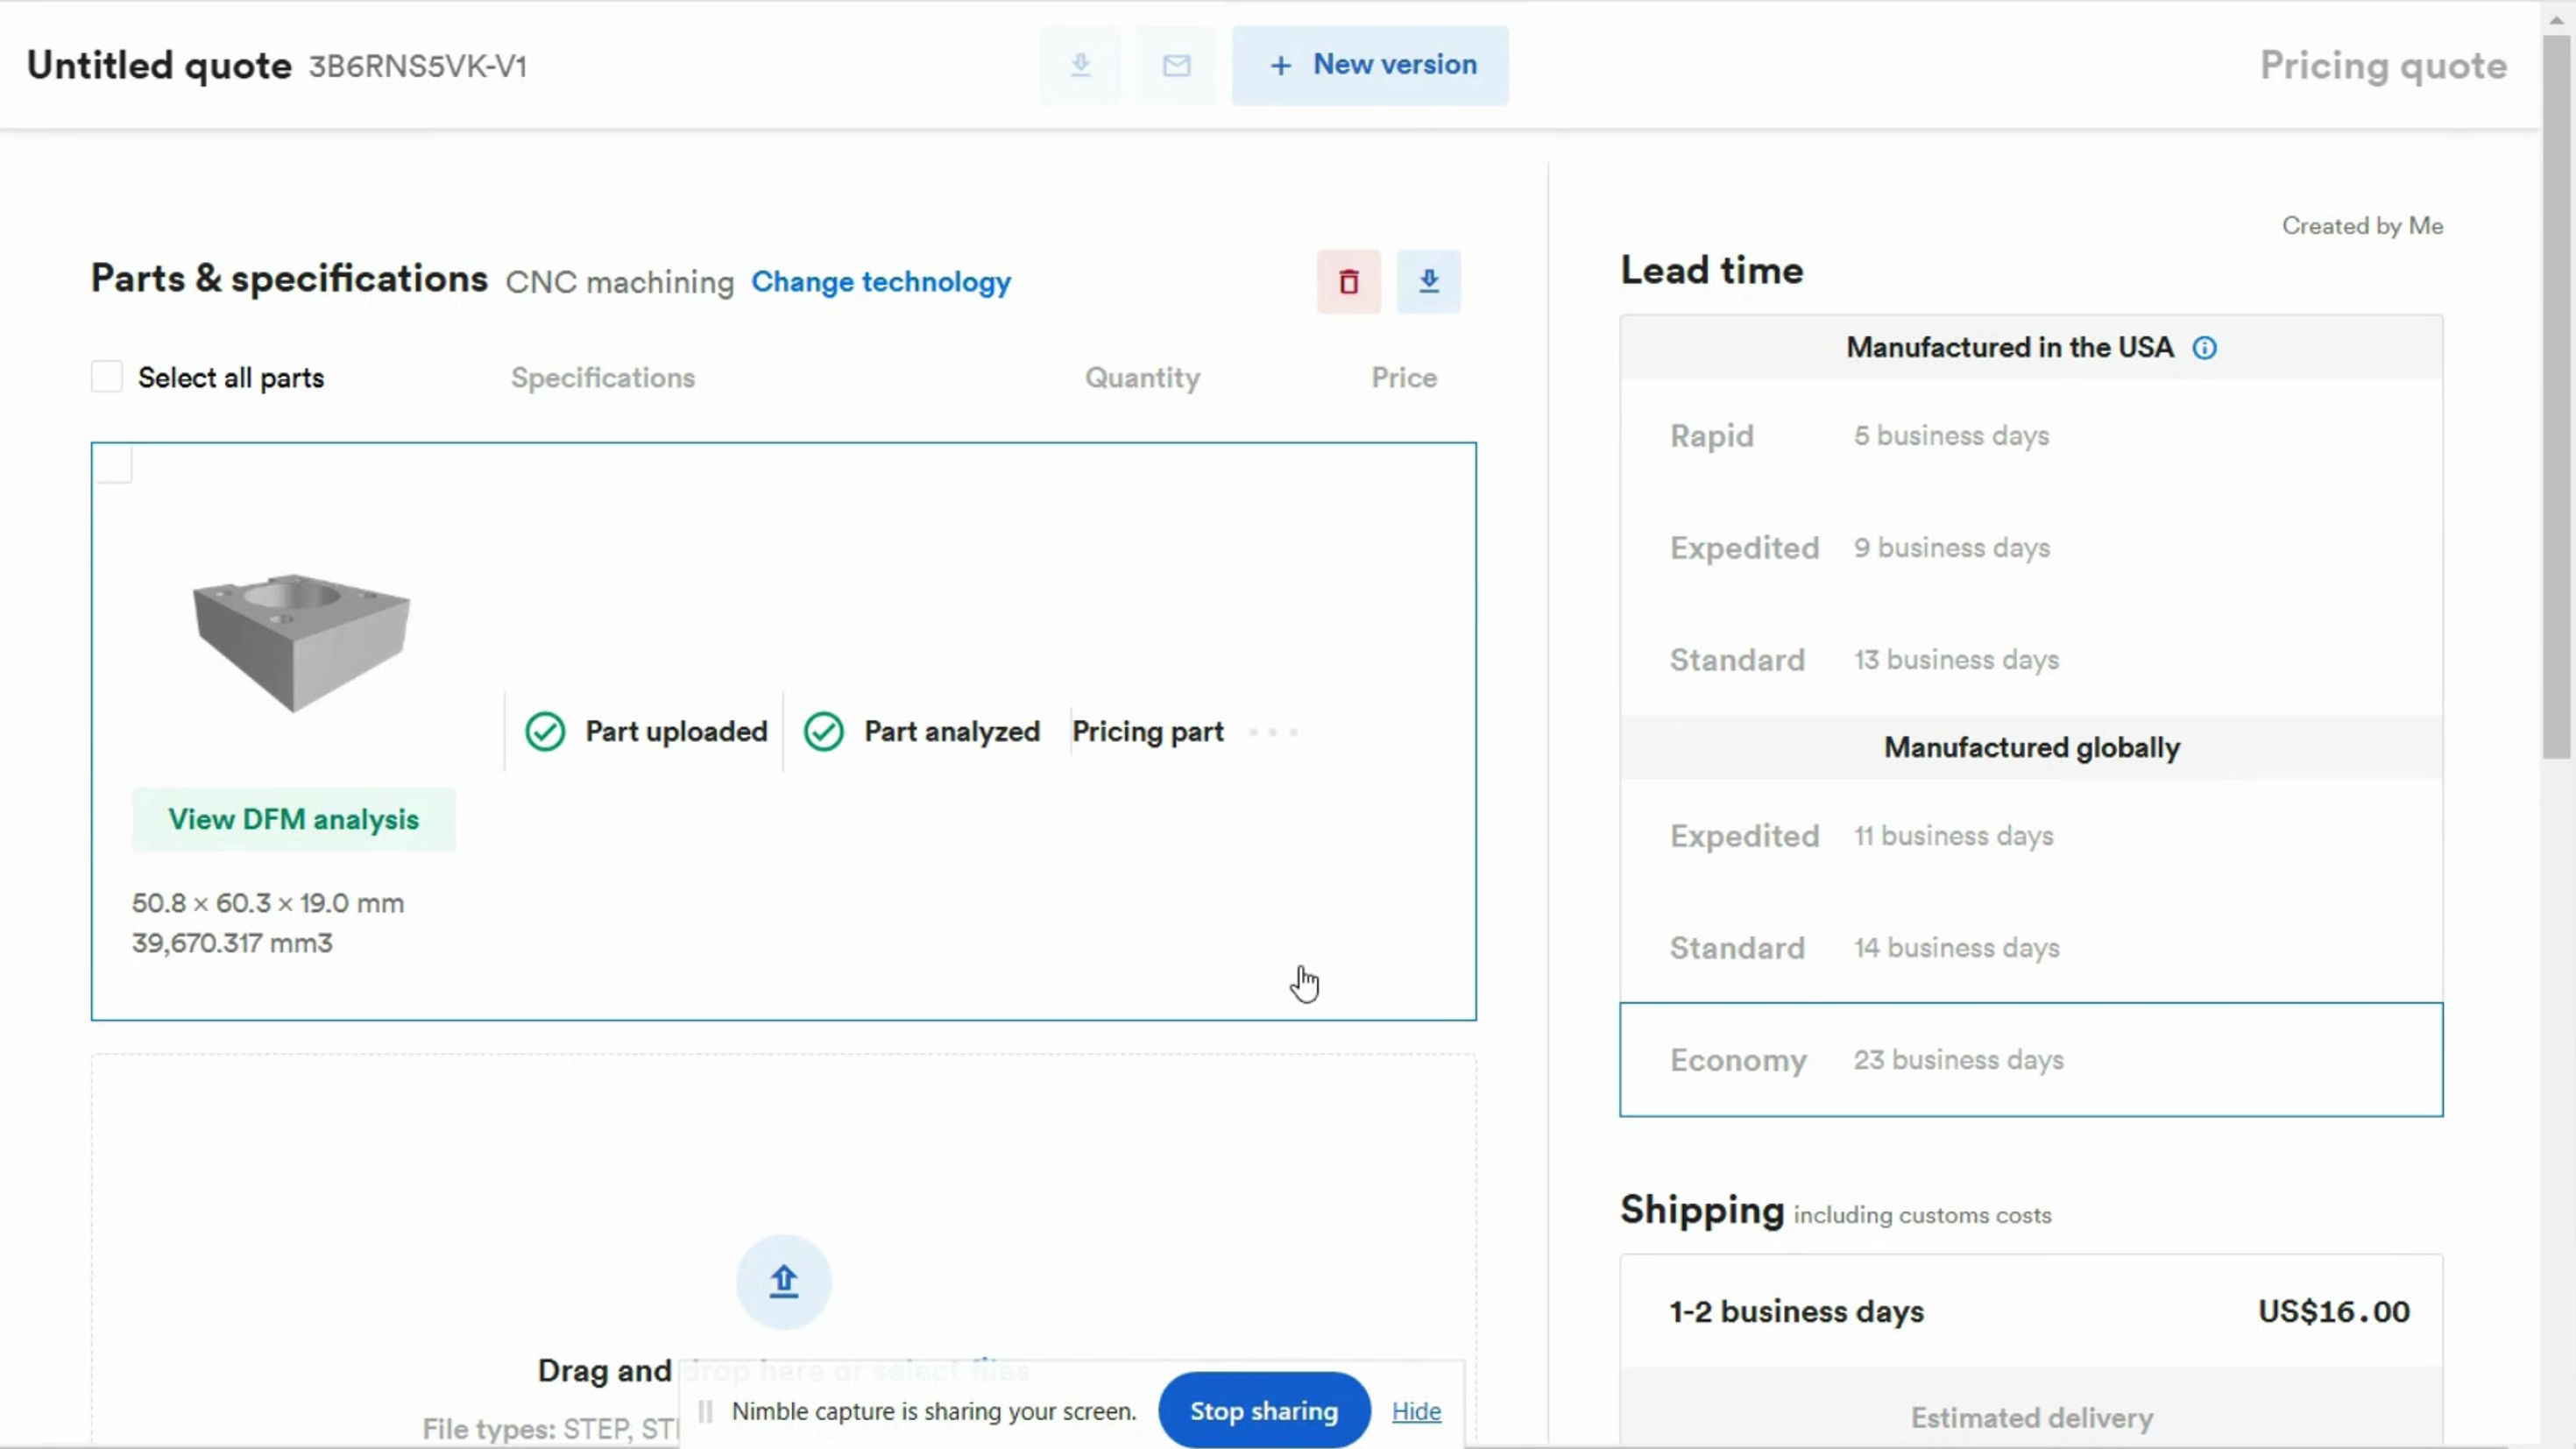Click the Manufactured globally heading
Viewport: 2576px width, 1449px height.
[x=2031, y=748]
